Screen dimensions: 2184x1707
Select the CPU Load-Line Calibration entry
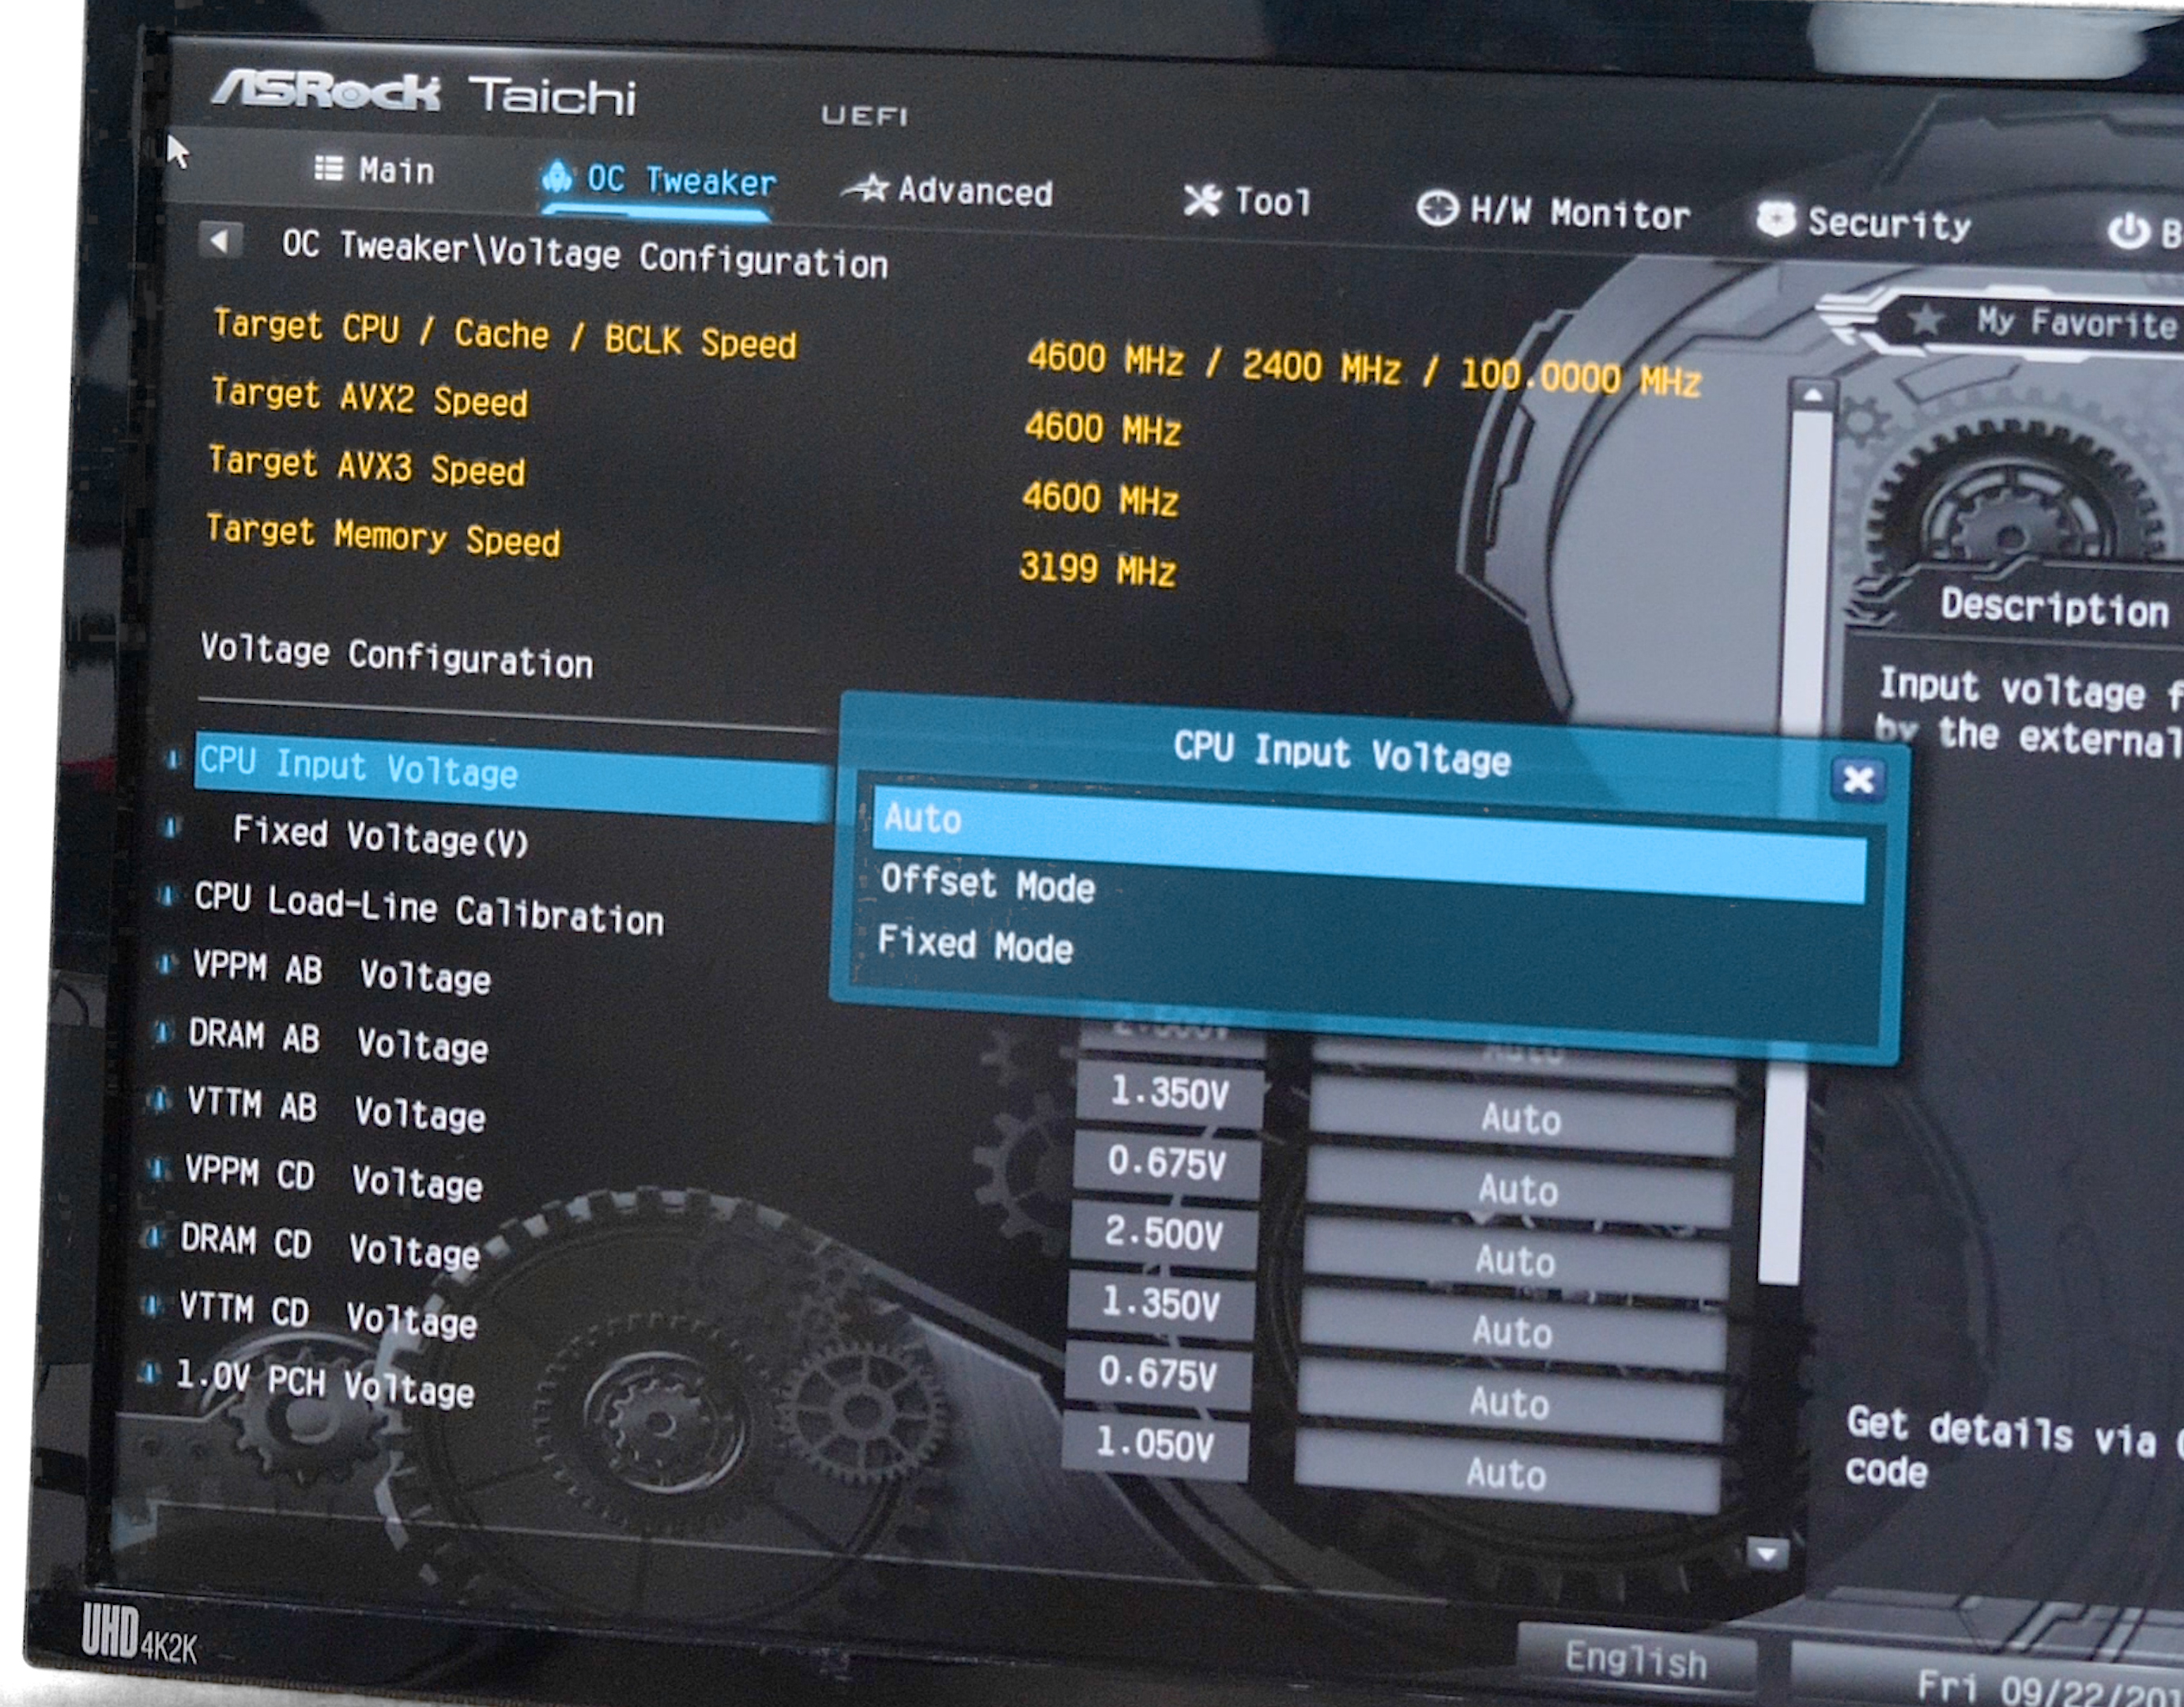428,909
